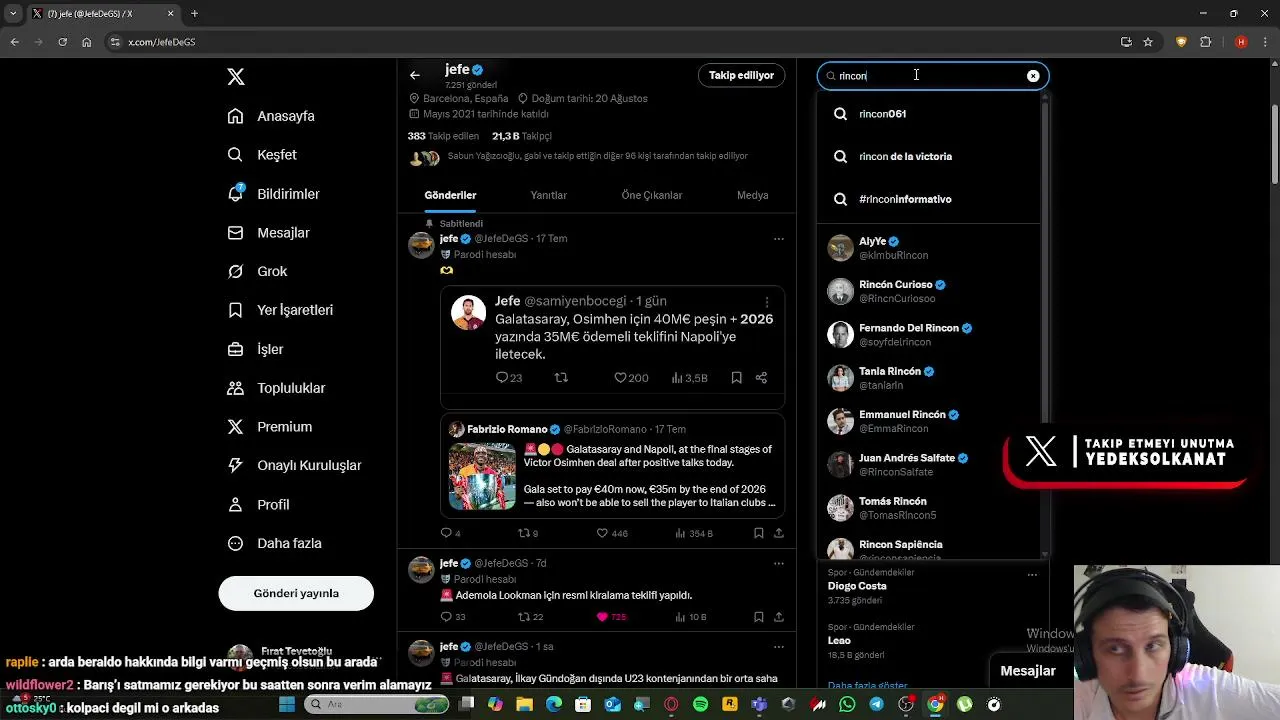The width and height of the screenshot is (1280, 720).
Task: Like the post with 446 likes
Action: coord(602,533)
